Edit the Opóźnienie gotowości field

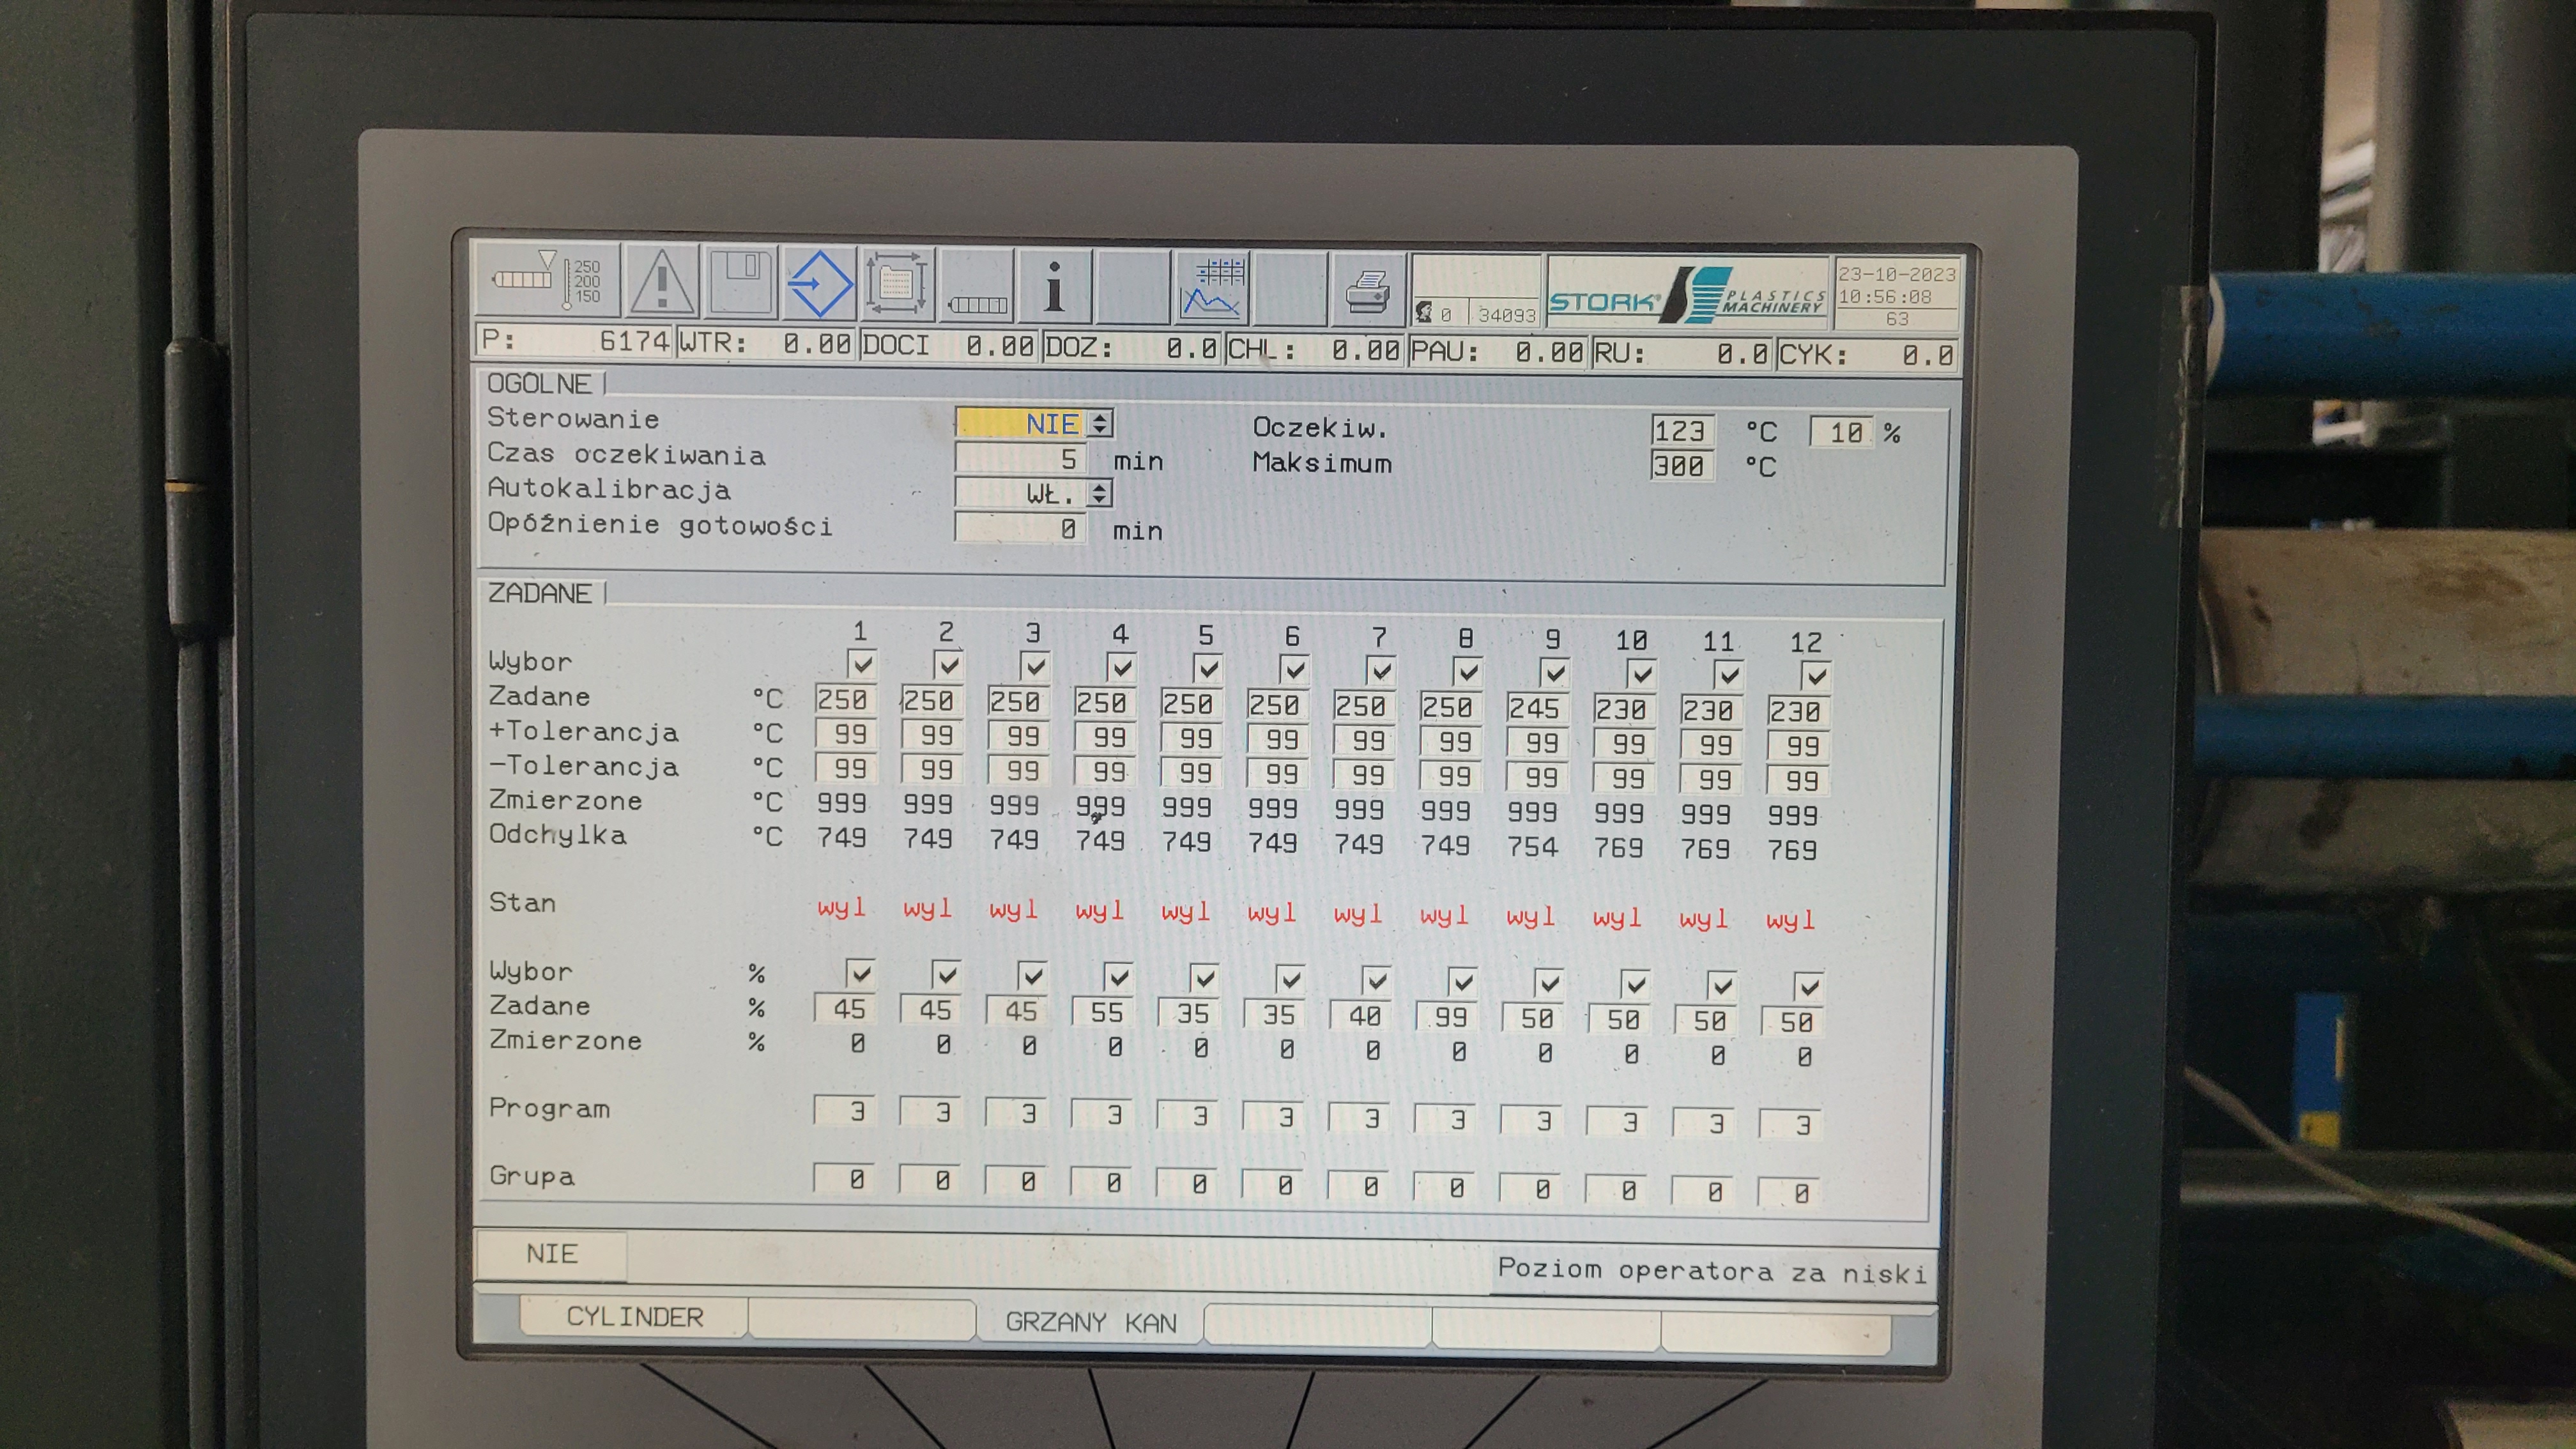tap(1020, 528)
